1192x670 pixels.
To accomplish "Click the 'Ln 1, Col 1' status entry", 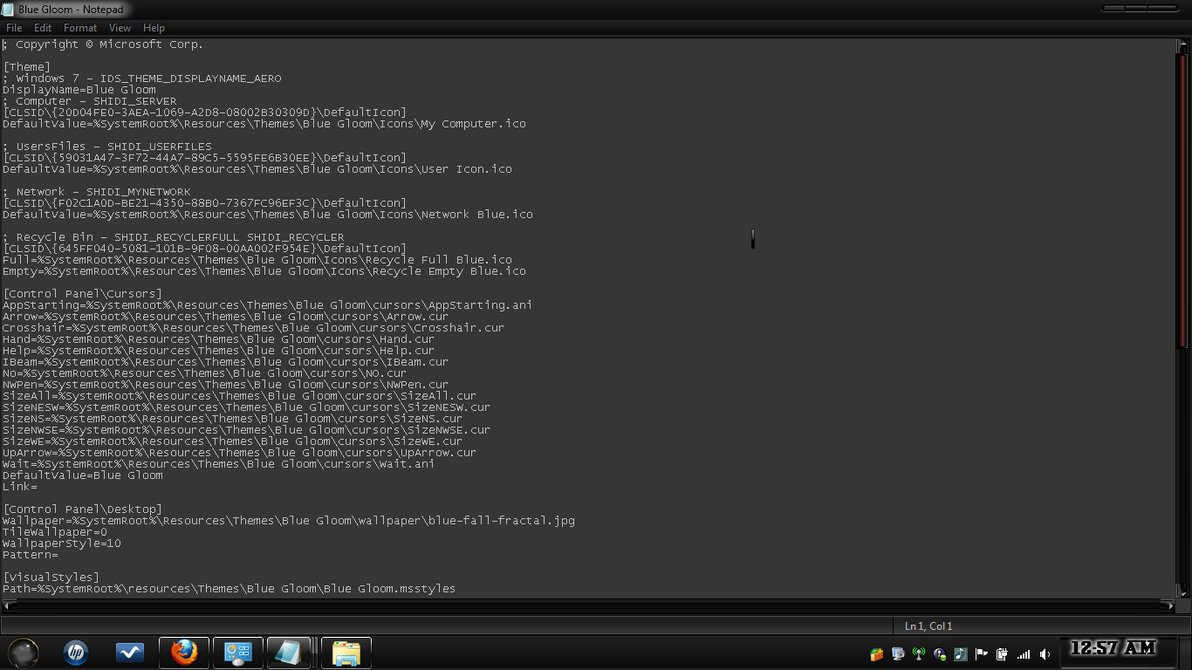I will 928,626.
